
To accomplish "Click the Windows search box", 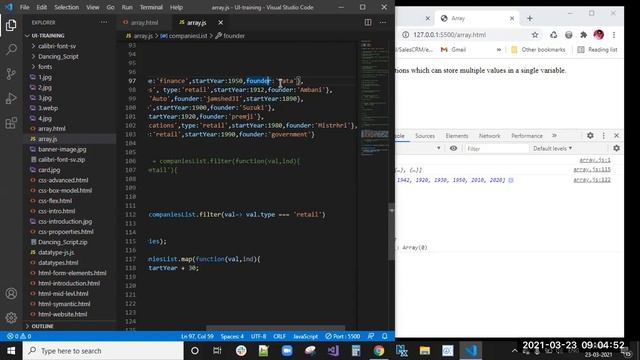I will pyautogui.click(x=103, y=351).
